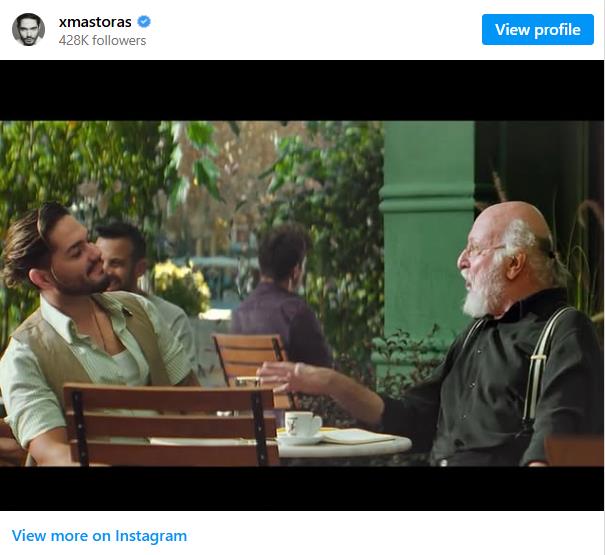Click the 428K followers text
Viewport: 605px width, 555px height.
coord(103,41)
